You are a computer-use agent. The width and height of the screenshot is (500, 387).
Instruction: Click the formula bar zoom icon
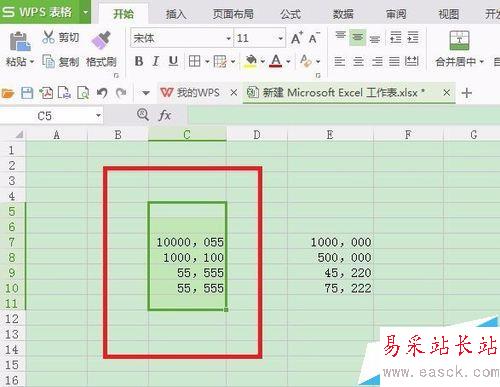143,115
